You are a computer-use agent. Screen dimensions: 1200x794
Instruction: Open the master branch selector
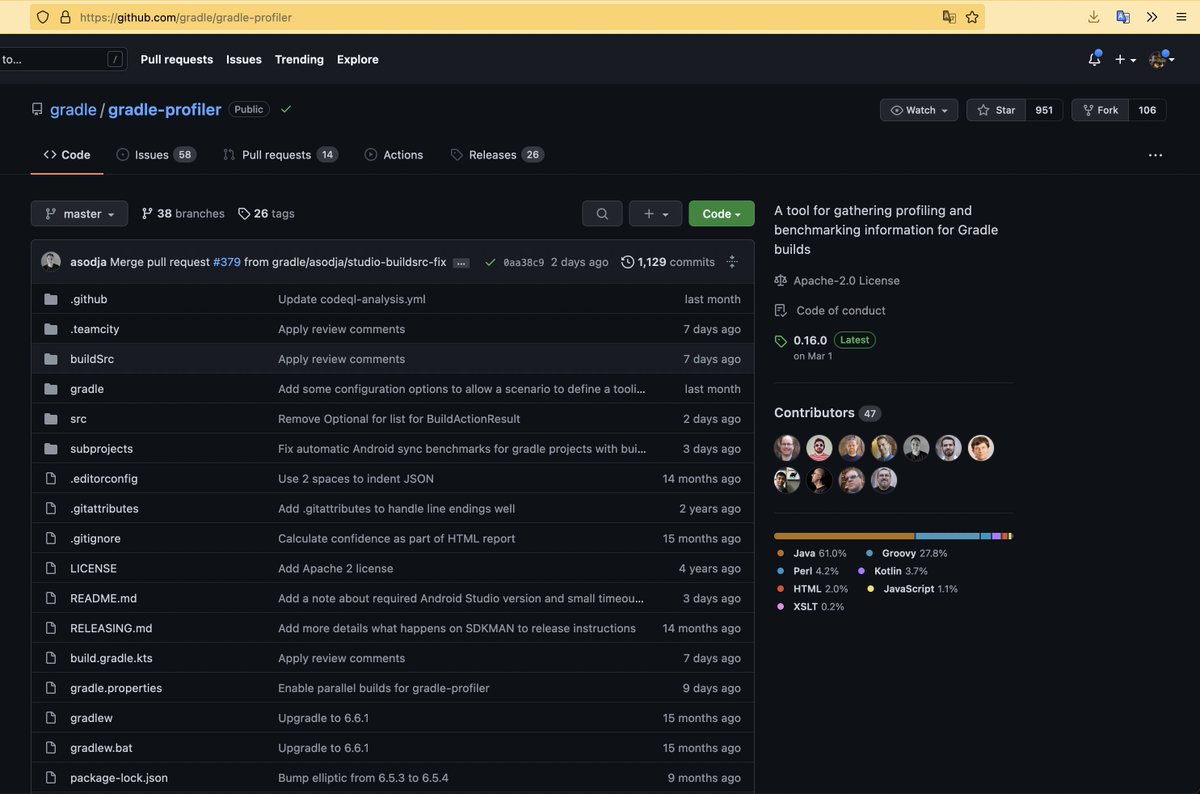(x=79, y=214)
